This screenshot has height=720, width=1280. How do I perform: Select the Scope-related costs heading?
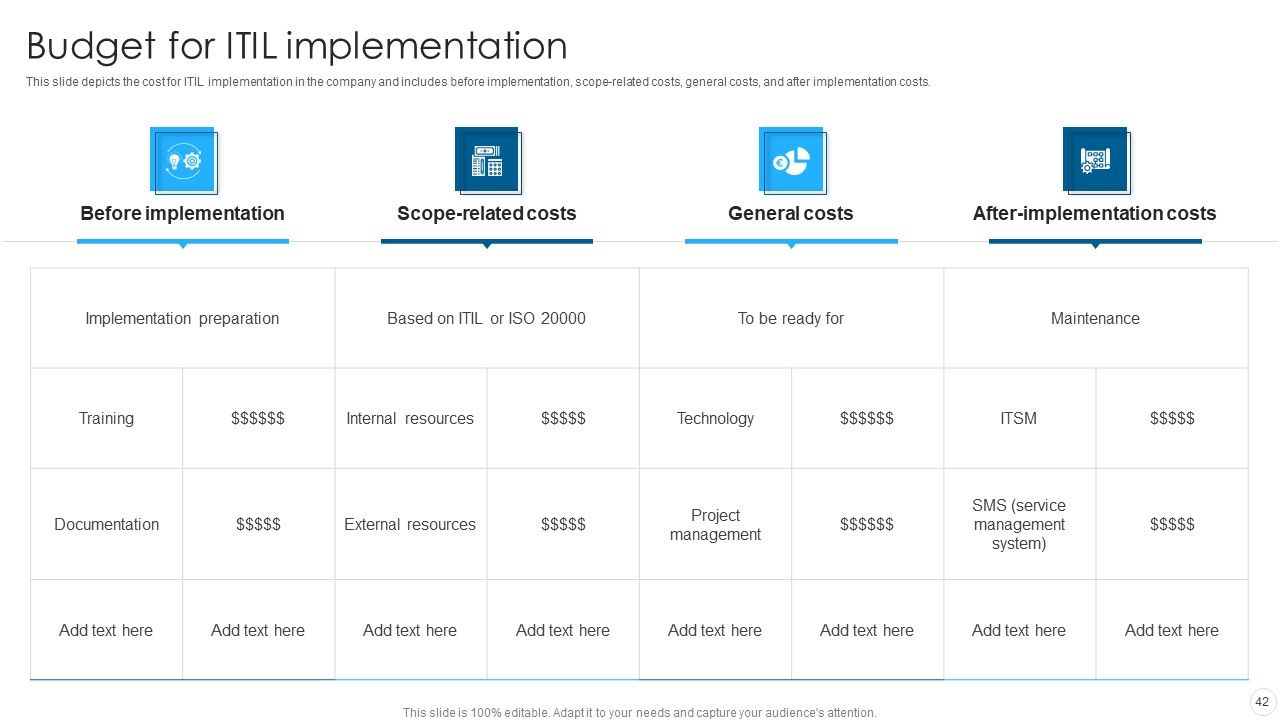point(487,213)
